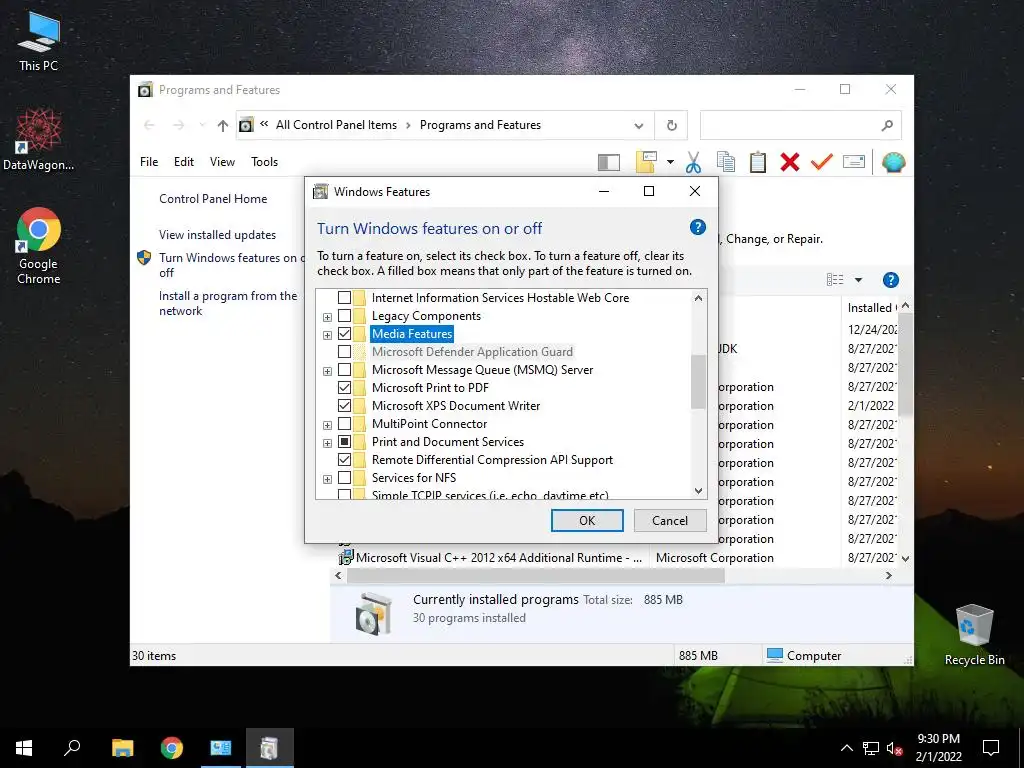Click the orange checkmark toolbar icon

(822, 162)
